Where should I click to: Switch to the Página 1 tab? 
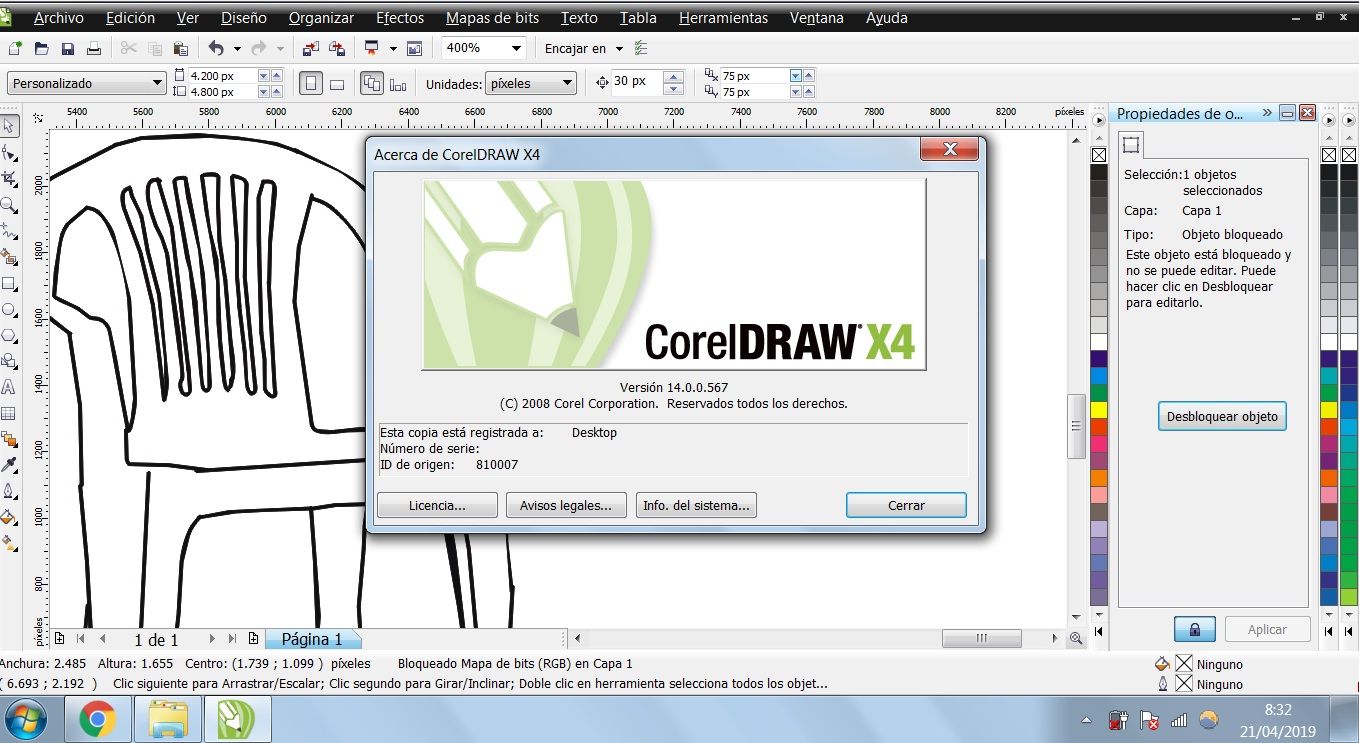click(x=311, y=639)
